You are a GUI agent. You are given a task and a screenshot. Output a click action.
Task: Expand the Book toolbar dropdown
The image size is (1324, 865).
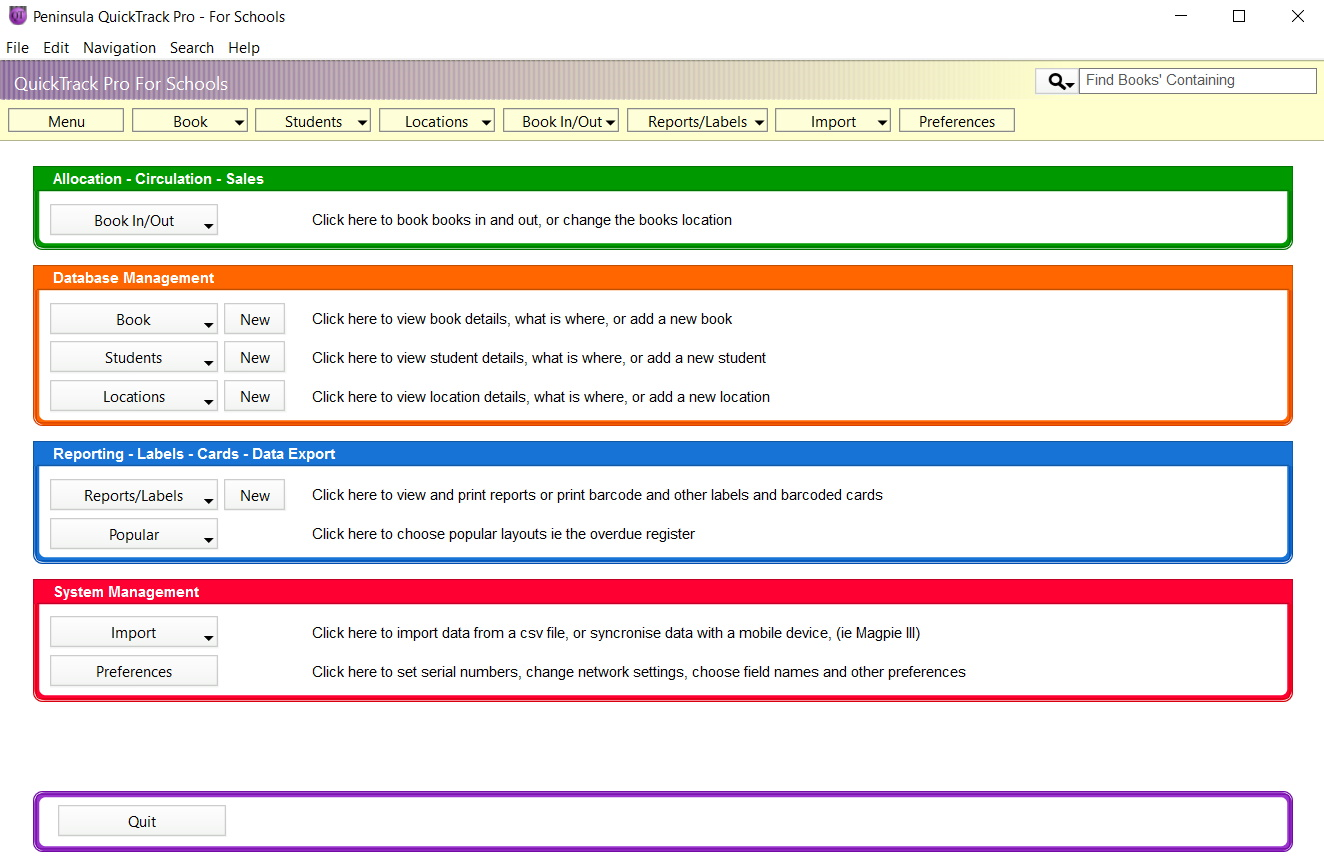click(x=190, y=121)
